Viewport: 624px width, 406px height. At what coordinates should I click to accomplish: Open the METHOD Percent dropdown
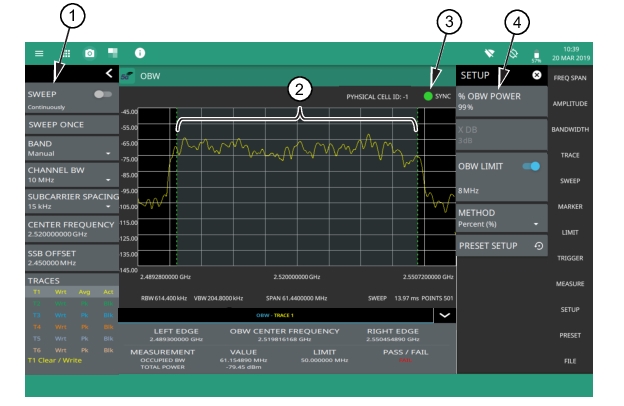[501, 218]
